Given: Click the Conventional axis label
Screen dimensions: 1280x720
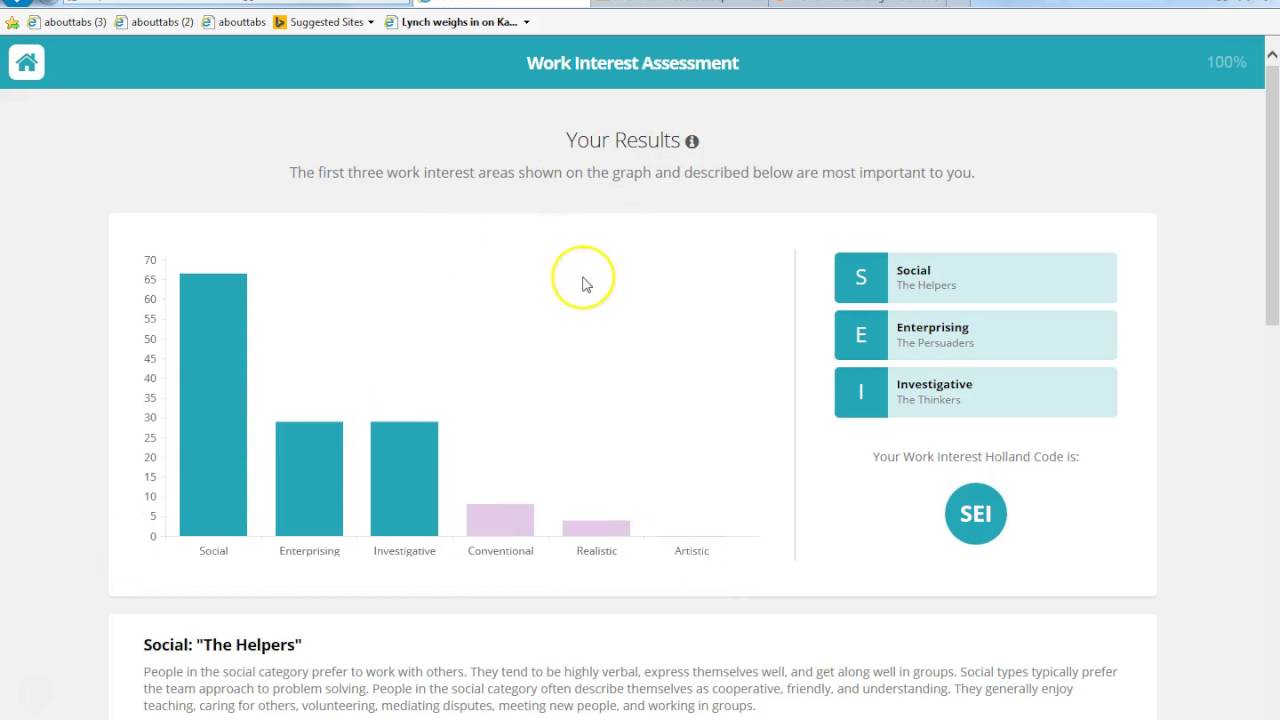Looking at the screenshot, I should pyautogui.click(x=500, y=551).
